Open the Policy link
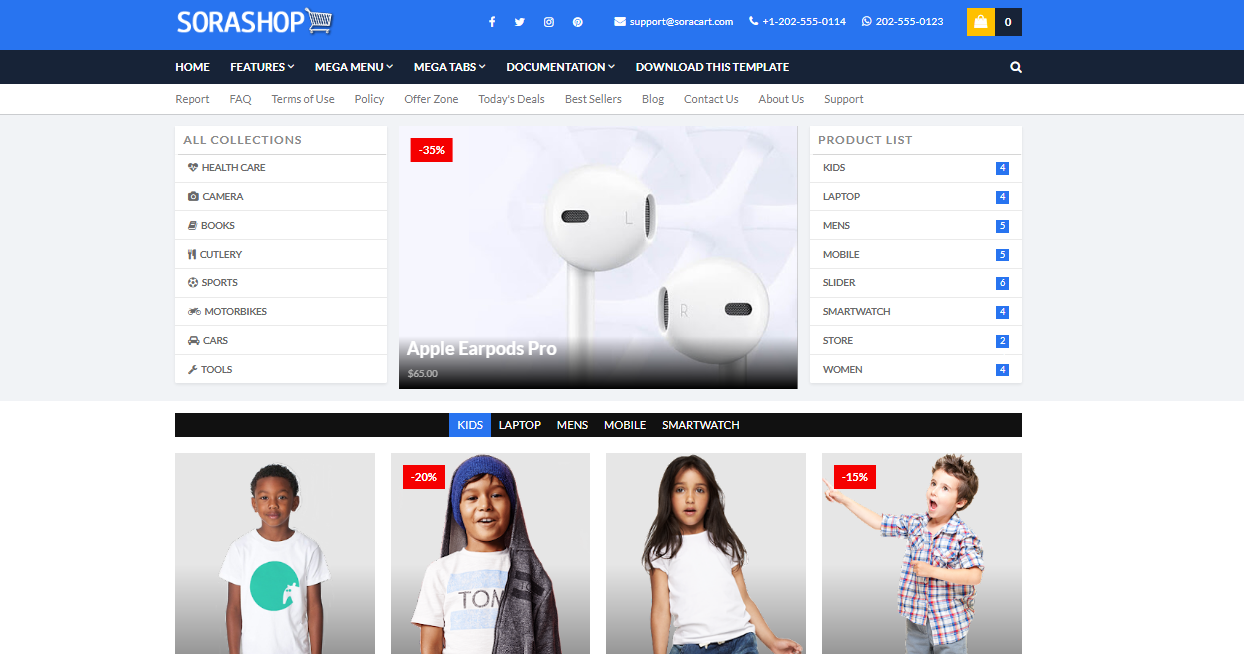1244x654 pixels. tap(369, 99)
